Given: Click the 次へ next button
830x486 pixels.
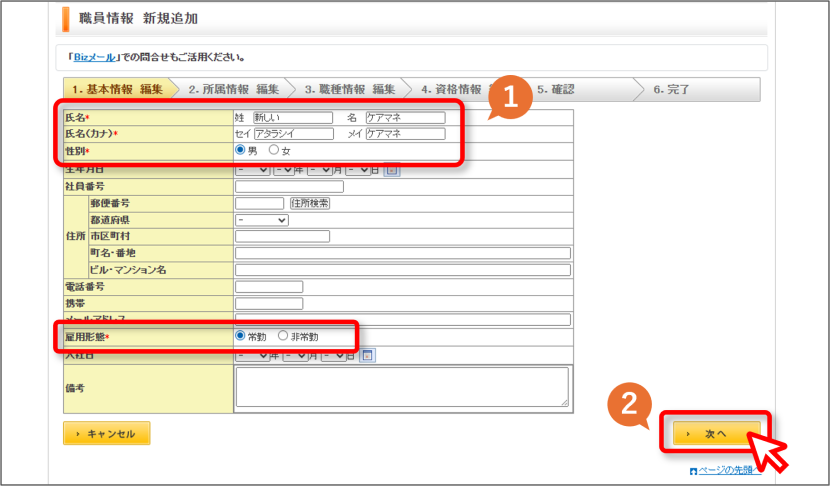Looking at the screenshot, I should pyautogui.click(x=716, y=434).
